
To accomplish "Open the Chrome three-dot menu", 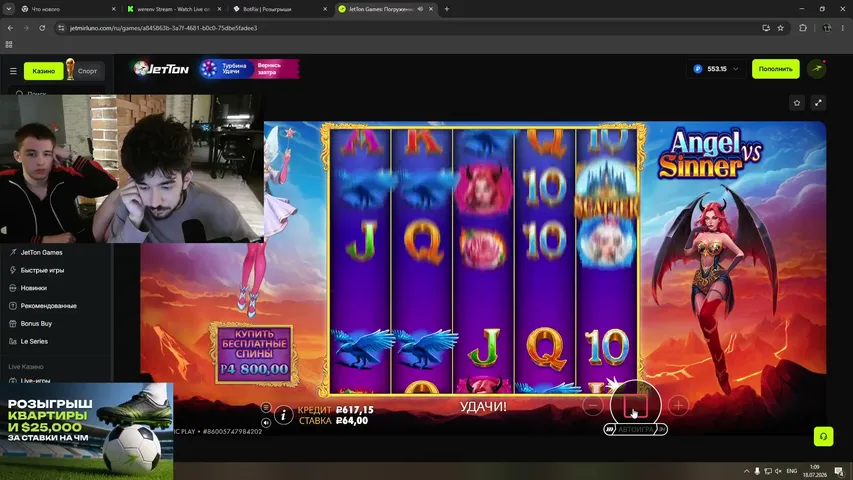I will pyautogui.click(x=843, y=28).
